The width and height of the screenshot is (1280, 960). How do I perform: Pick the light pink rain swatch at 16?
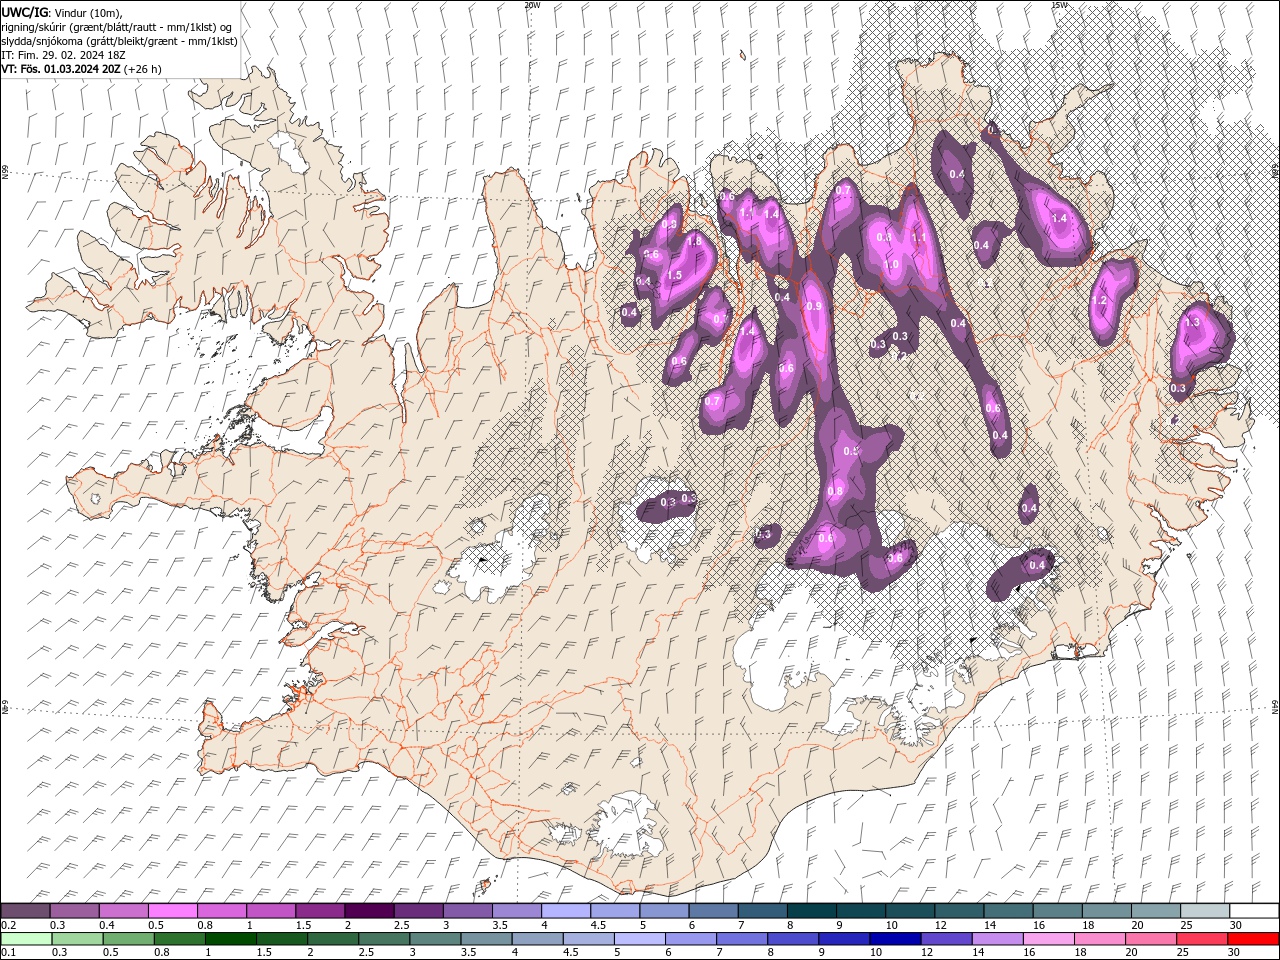coord(1049,939)
